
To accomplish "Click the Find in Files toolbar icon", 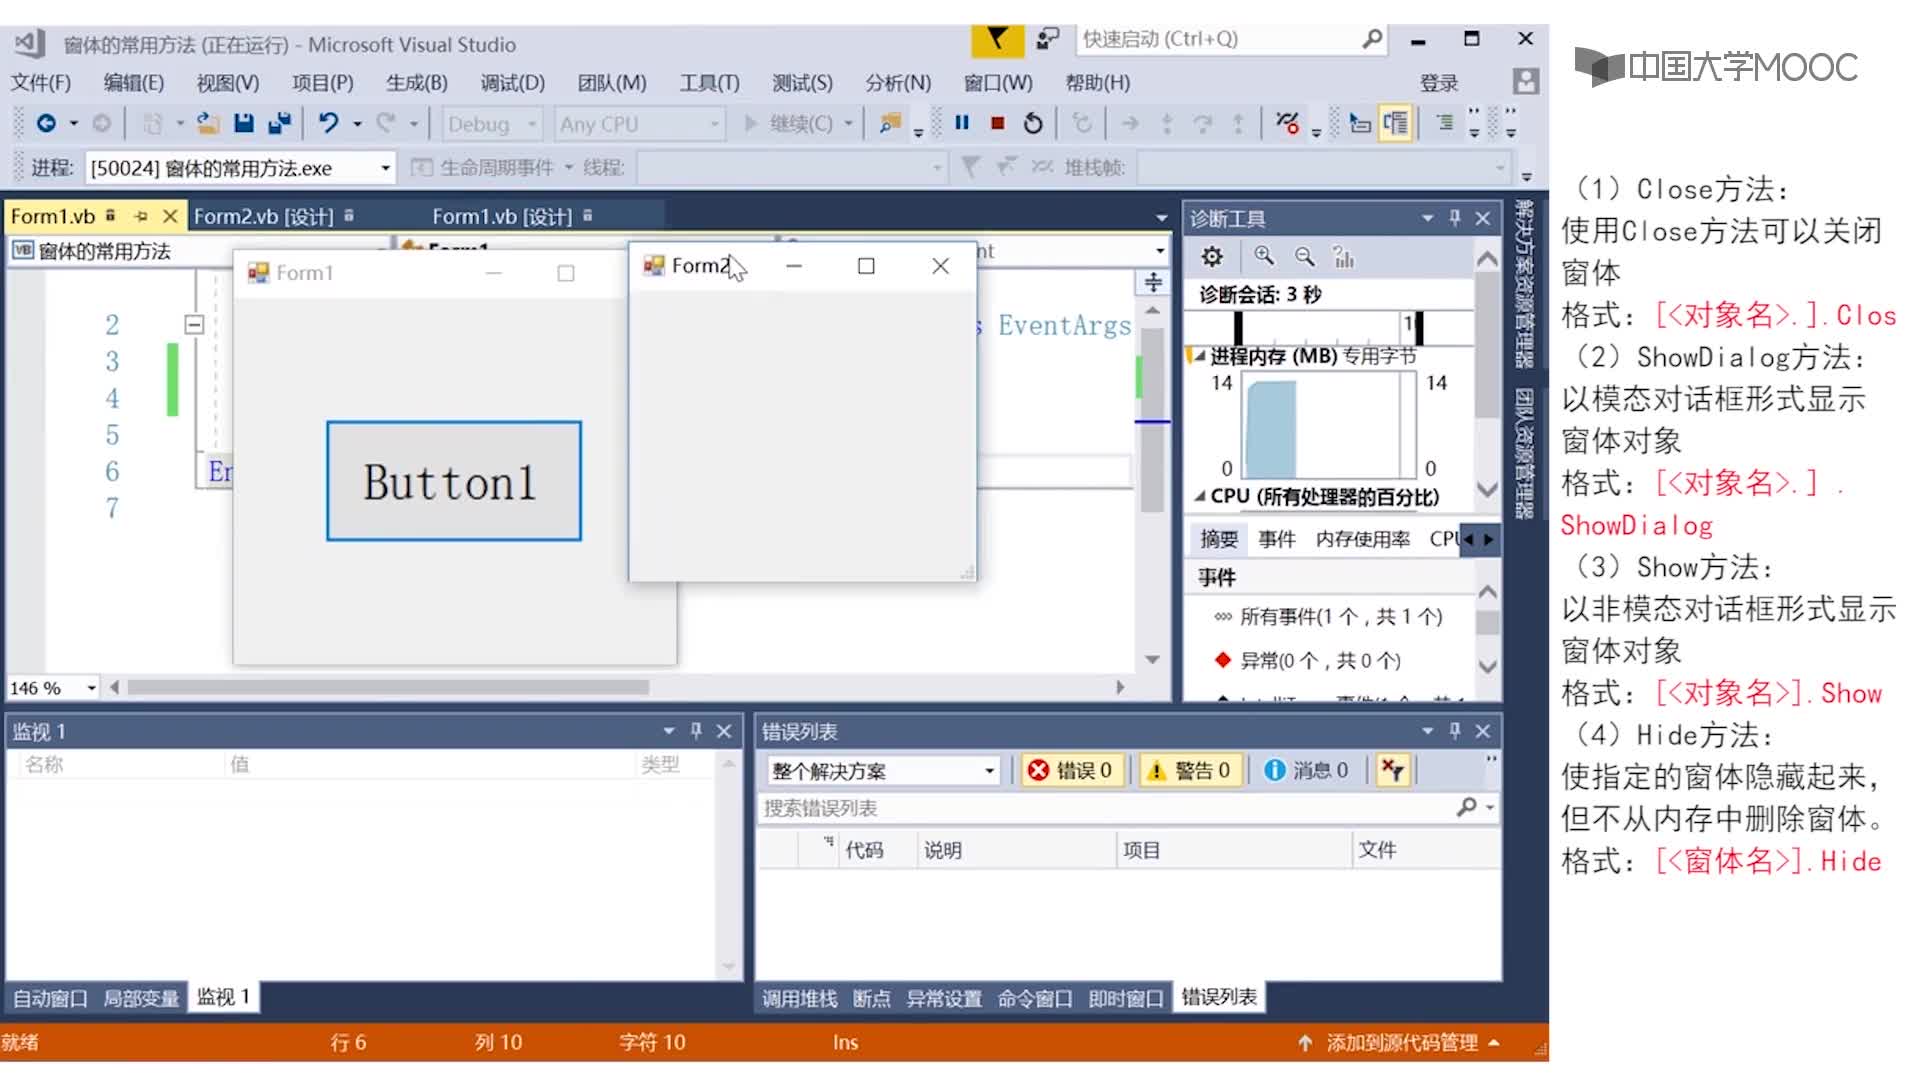I will pyautogui.click(x=889, y=123).
